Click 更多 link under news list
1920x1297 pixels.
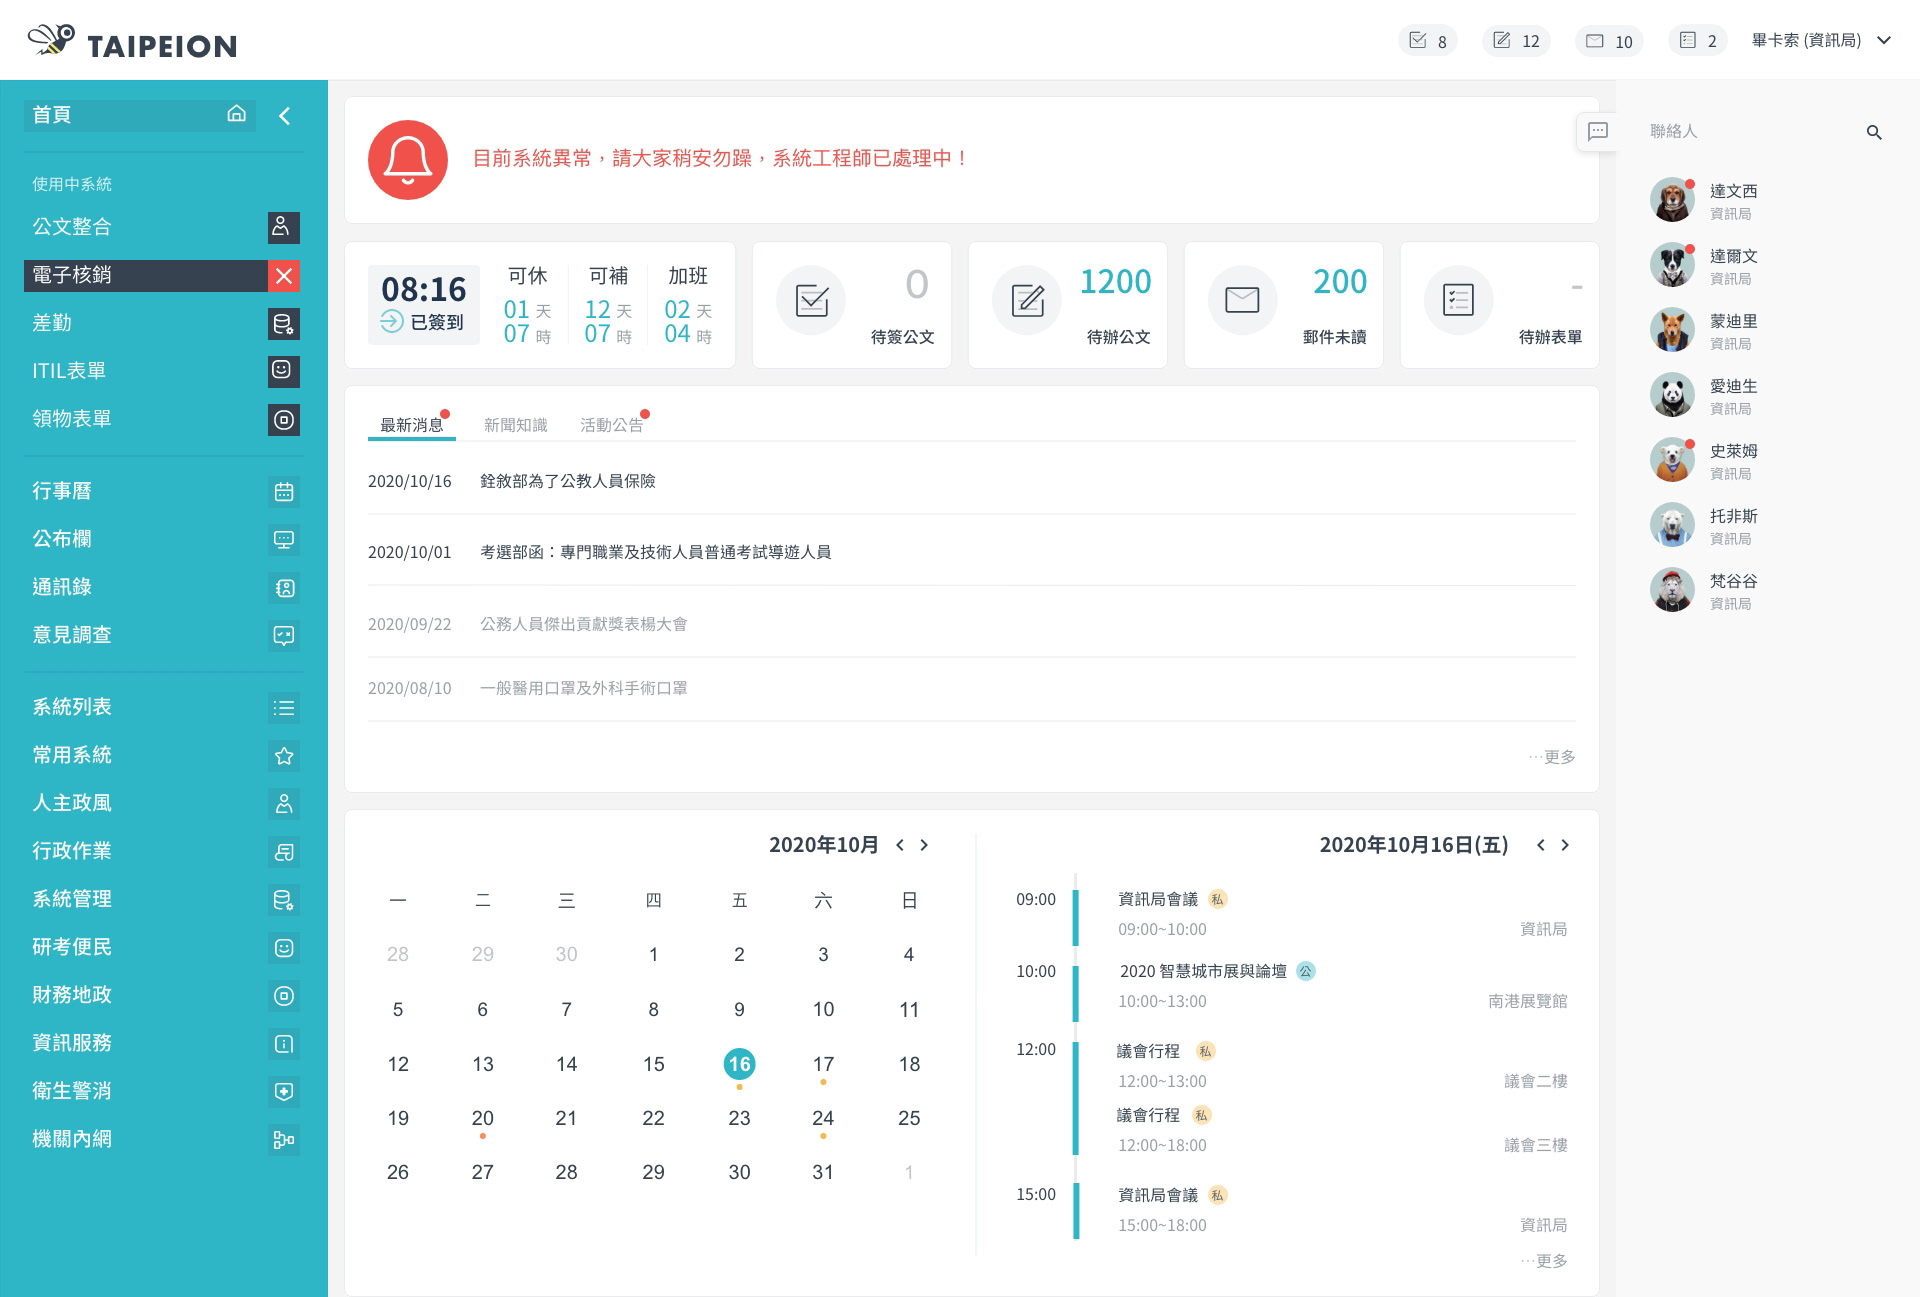(x=1557, y=757)
